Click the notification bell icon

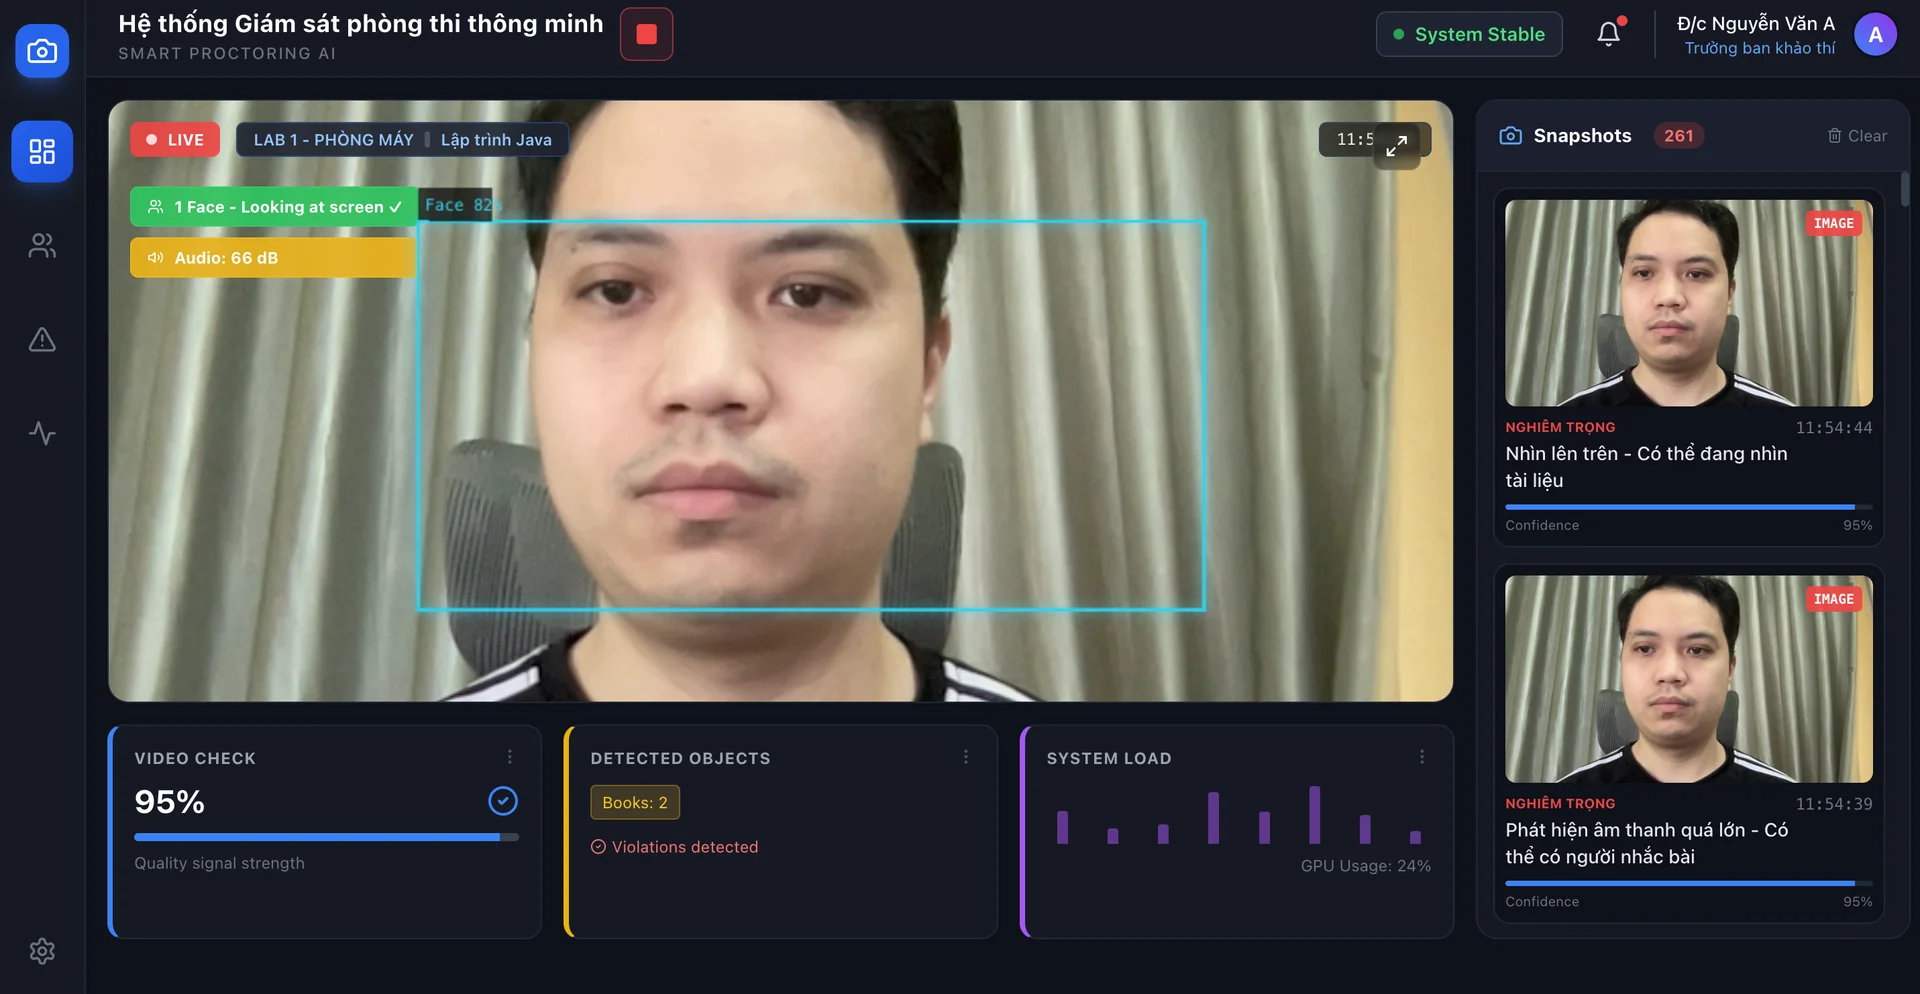[1607, 33]
